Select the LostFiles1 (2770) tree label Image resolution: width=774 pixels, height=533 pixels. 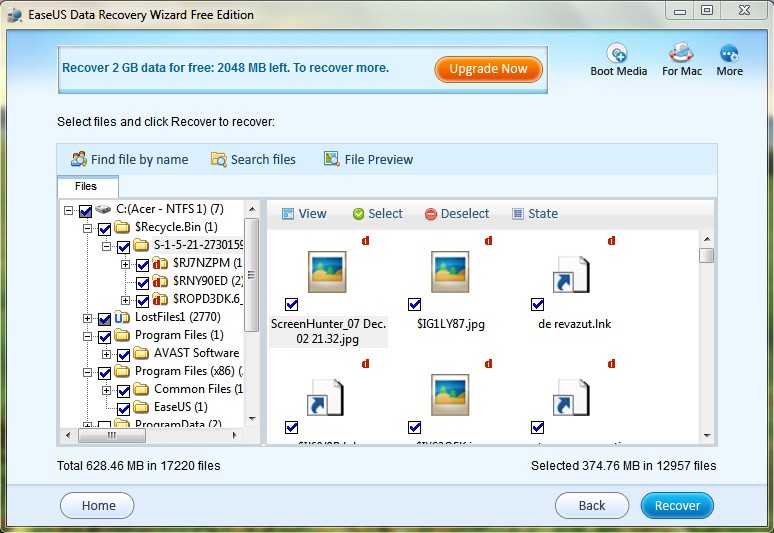[178, 317]
